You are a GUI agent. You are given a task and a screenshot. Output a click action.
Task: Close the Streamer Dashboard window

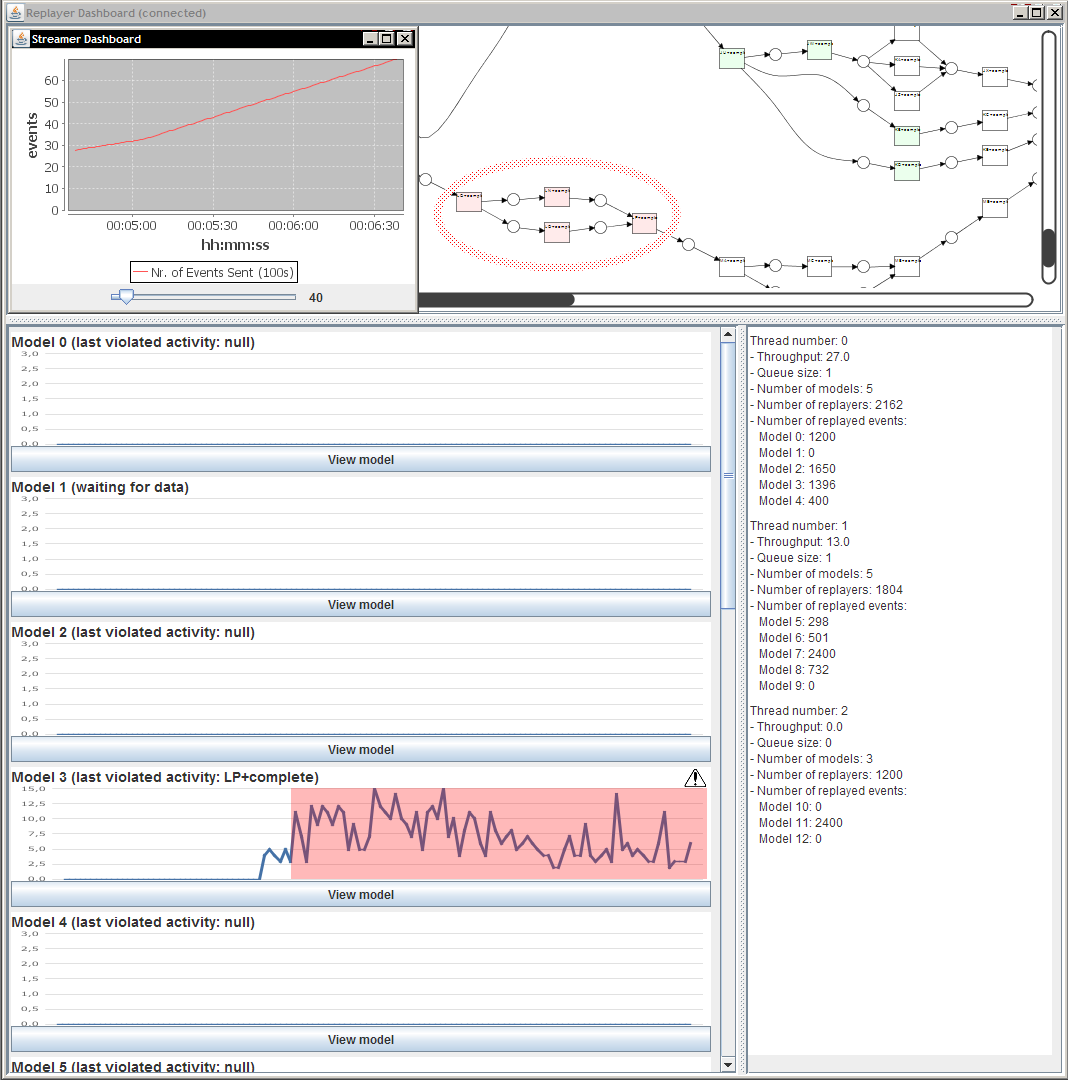(405, 39)
